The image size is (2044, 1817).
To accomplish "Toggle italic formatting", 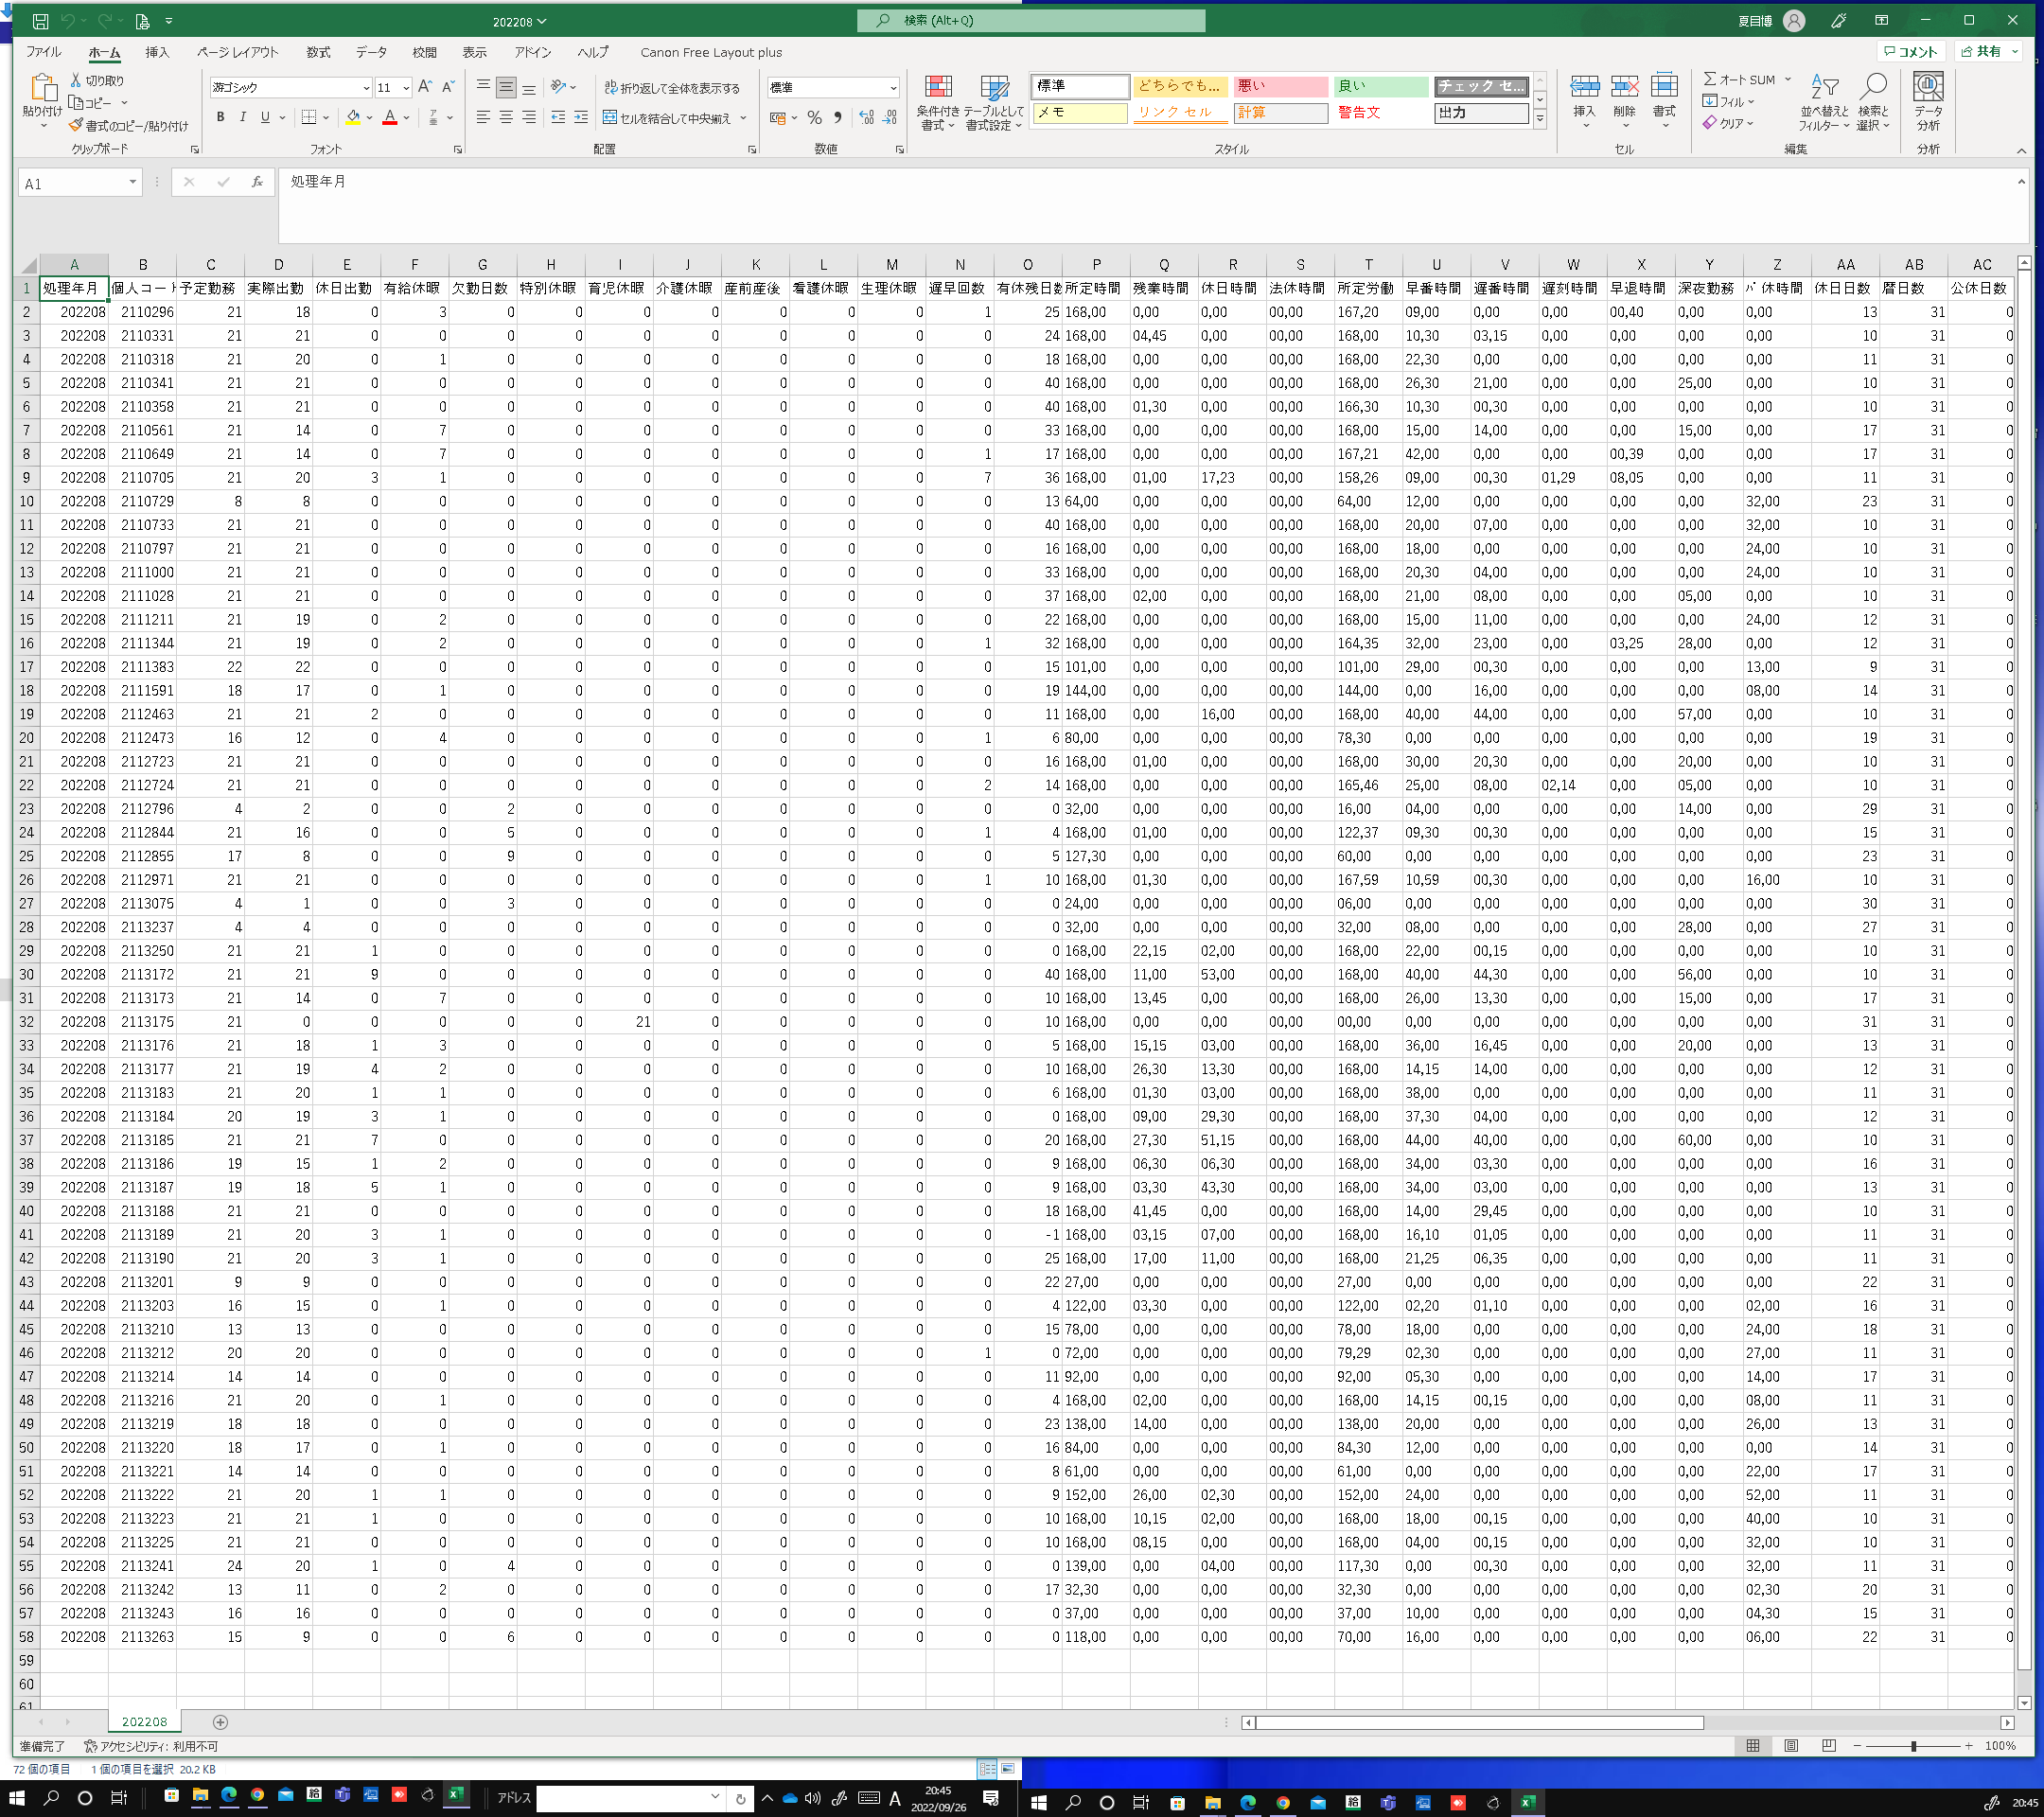I will 242,118.
